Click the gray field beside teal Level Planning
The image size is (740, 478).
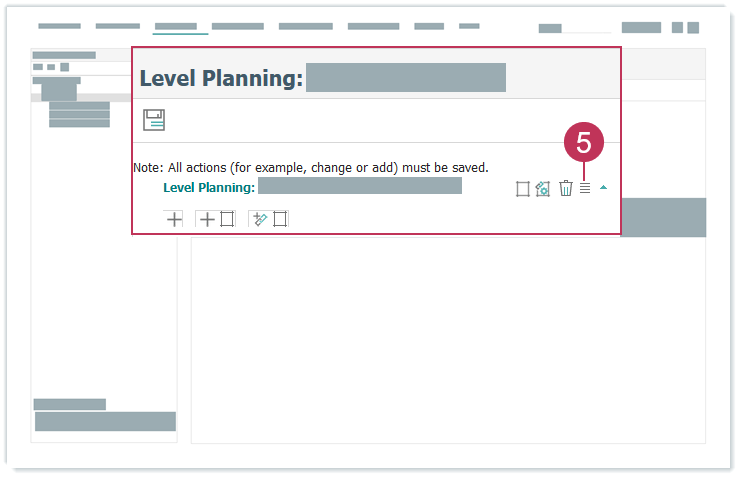click(360, 186)
